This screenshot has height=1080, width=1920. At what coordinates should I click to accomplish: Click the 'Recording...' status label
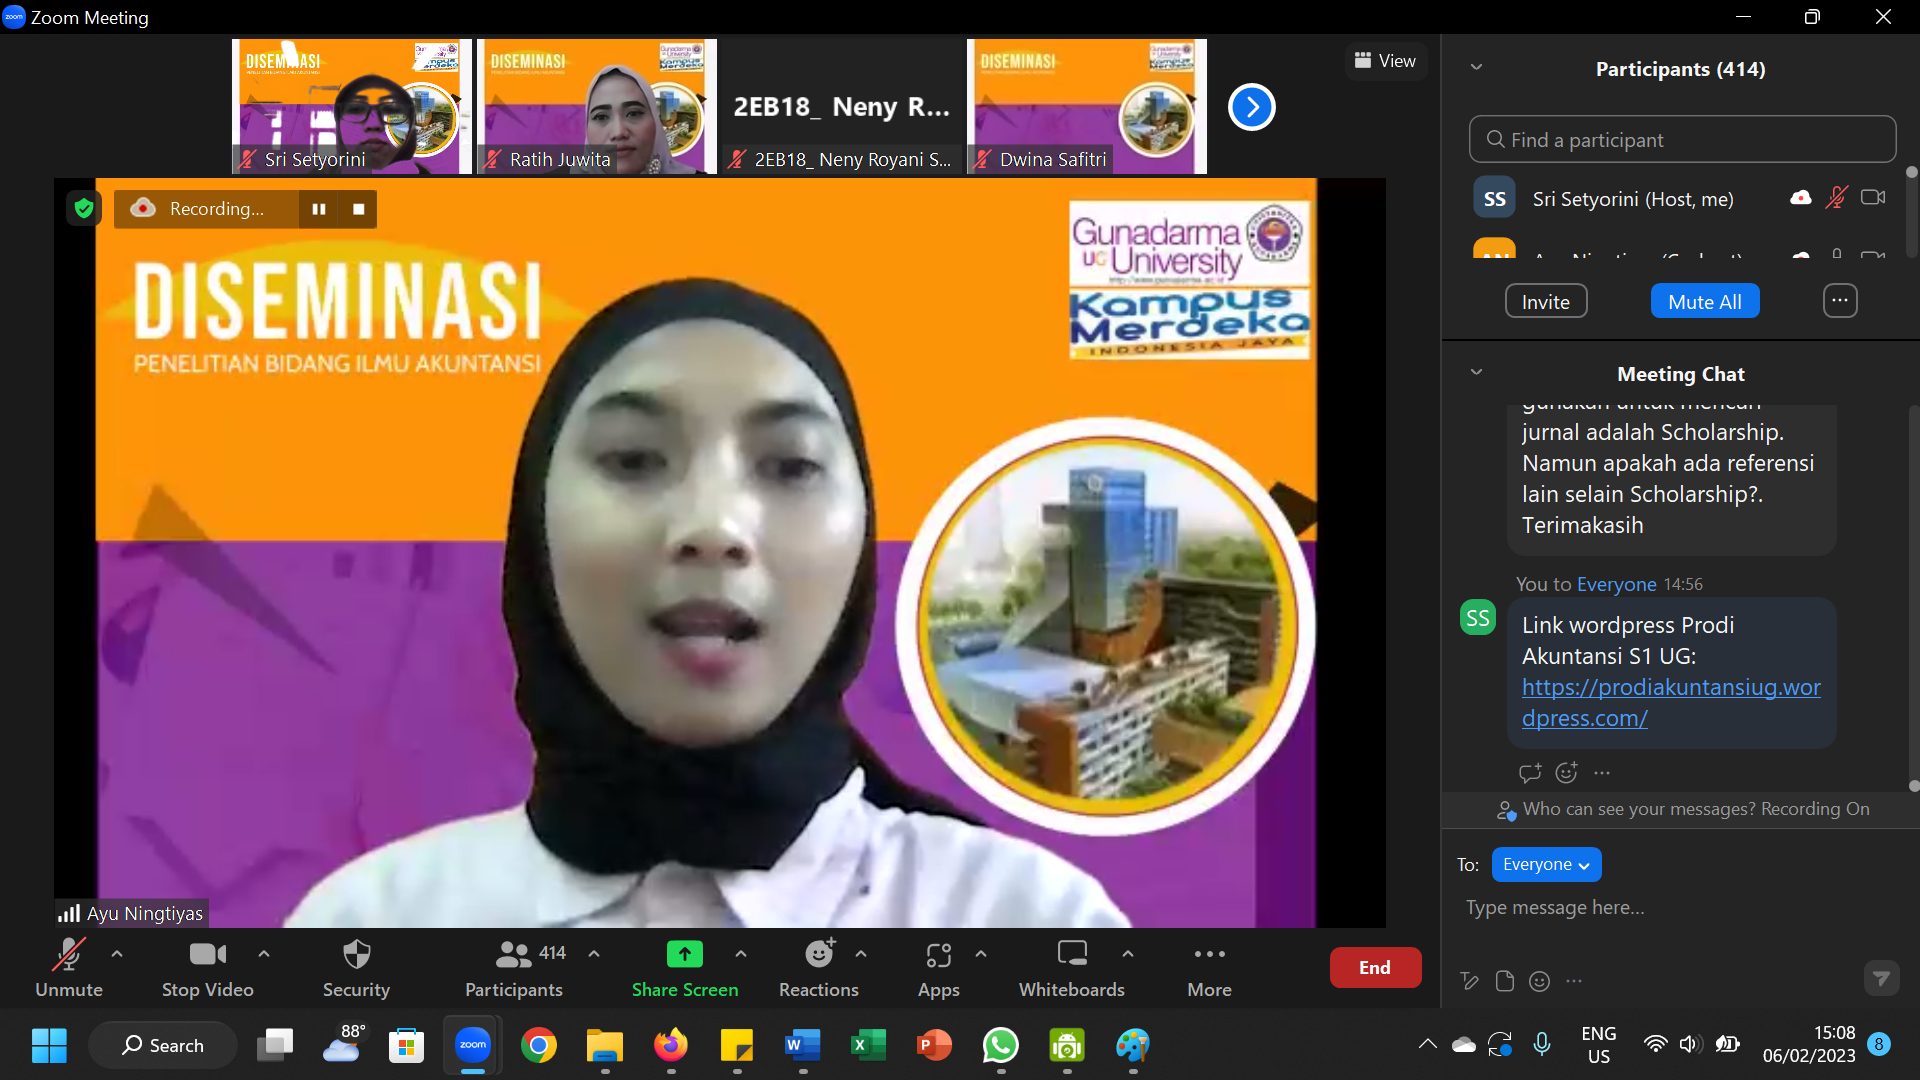(217, 209)
